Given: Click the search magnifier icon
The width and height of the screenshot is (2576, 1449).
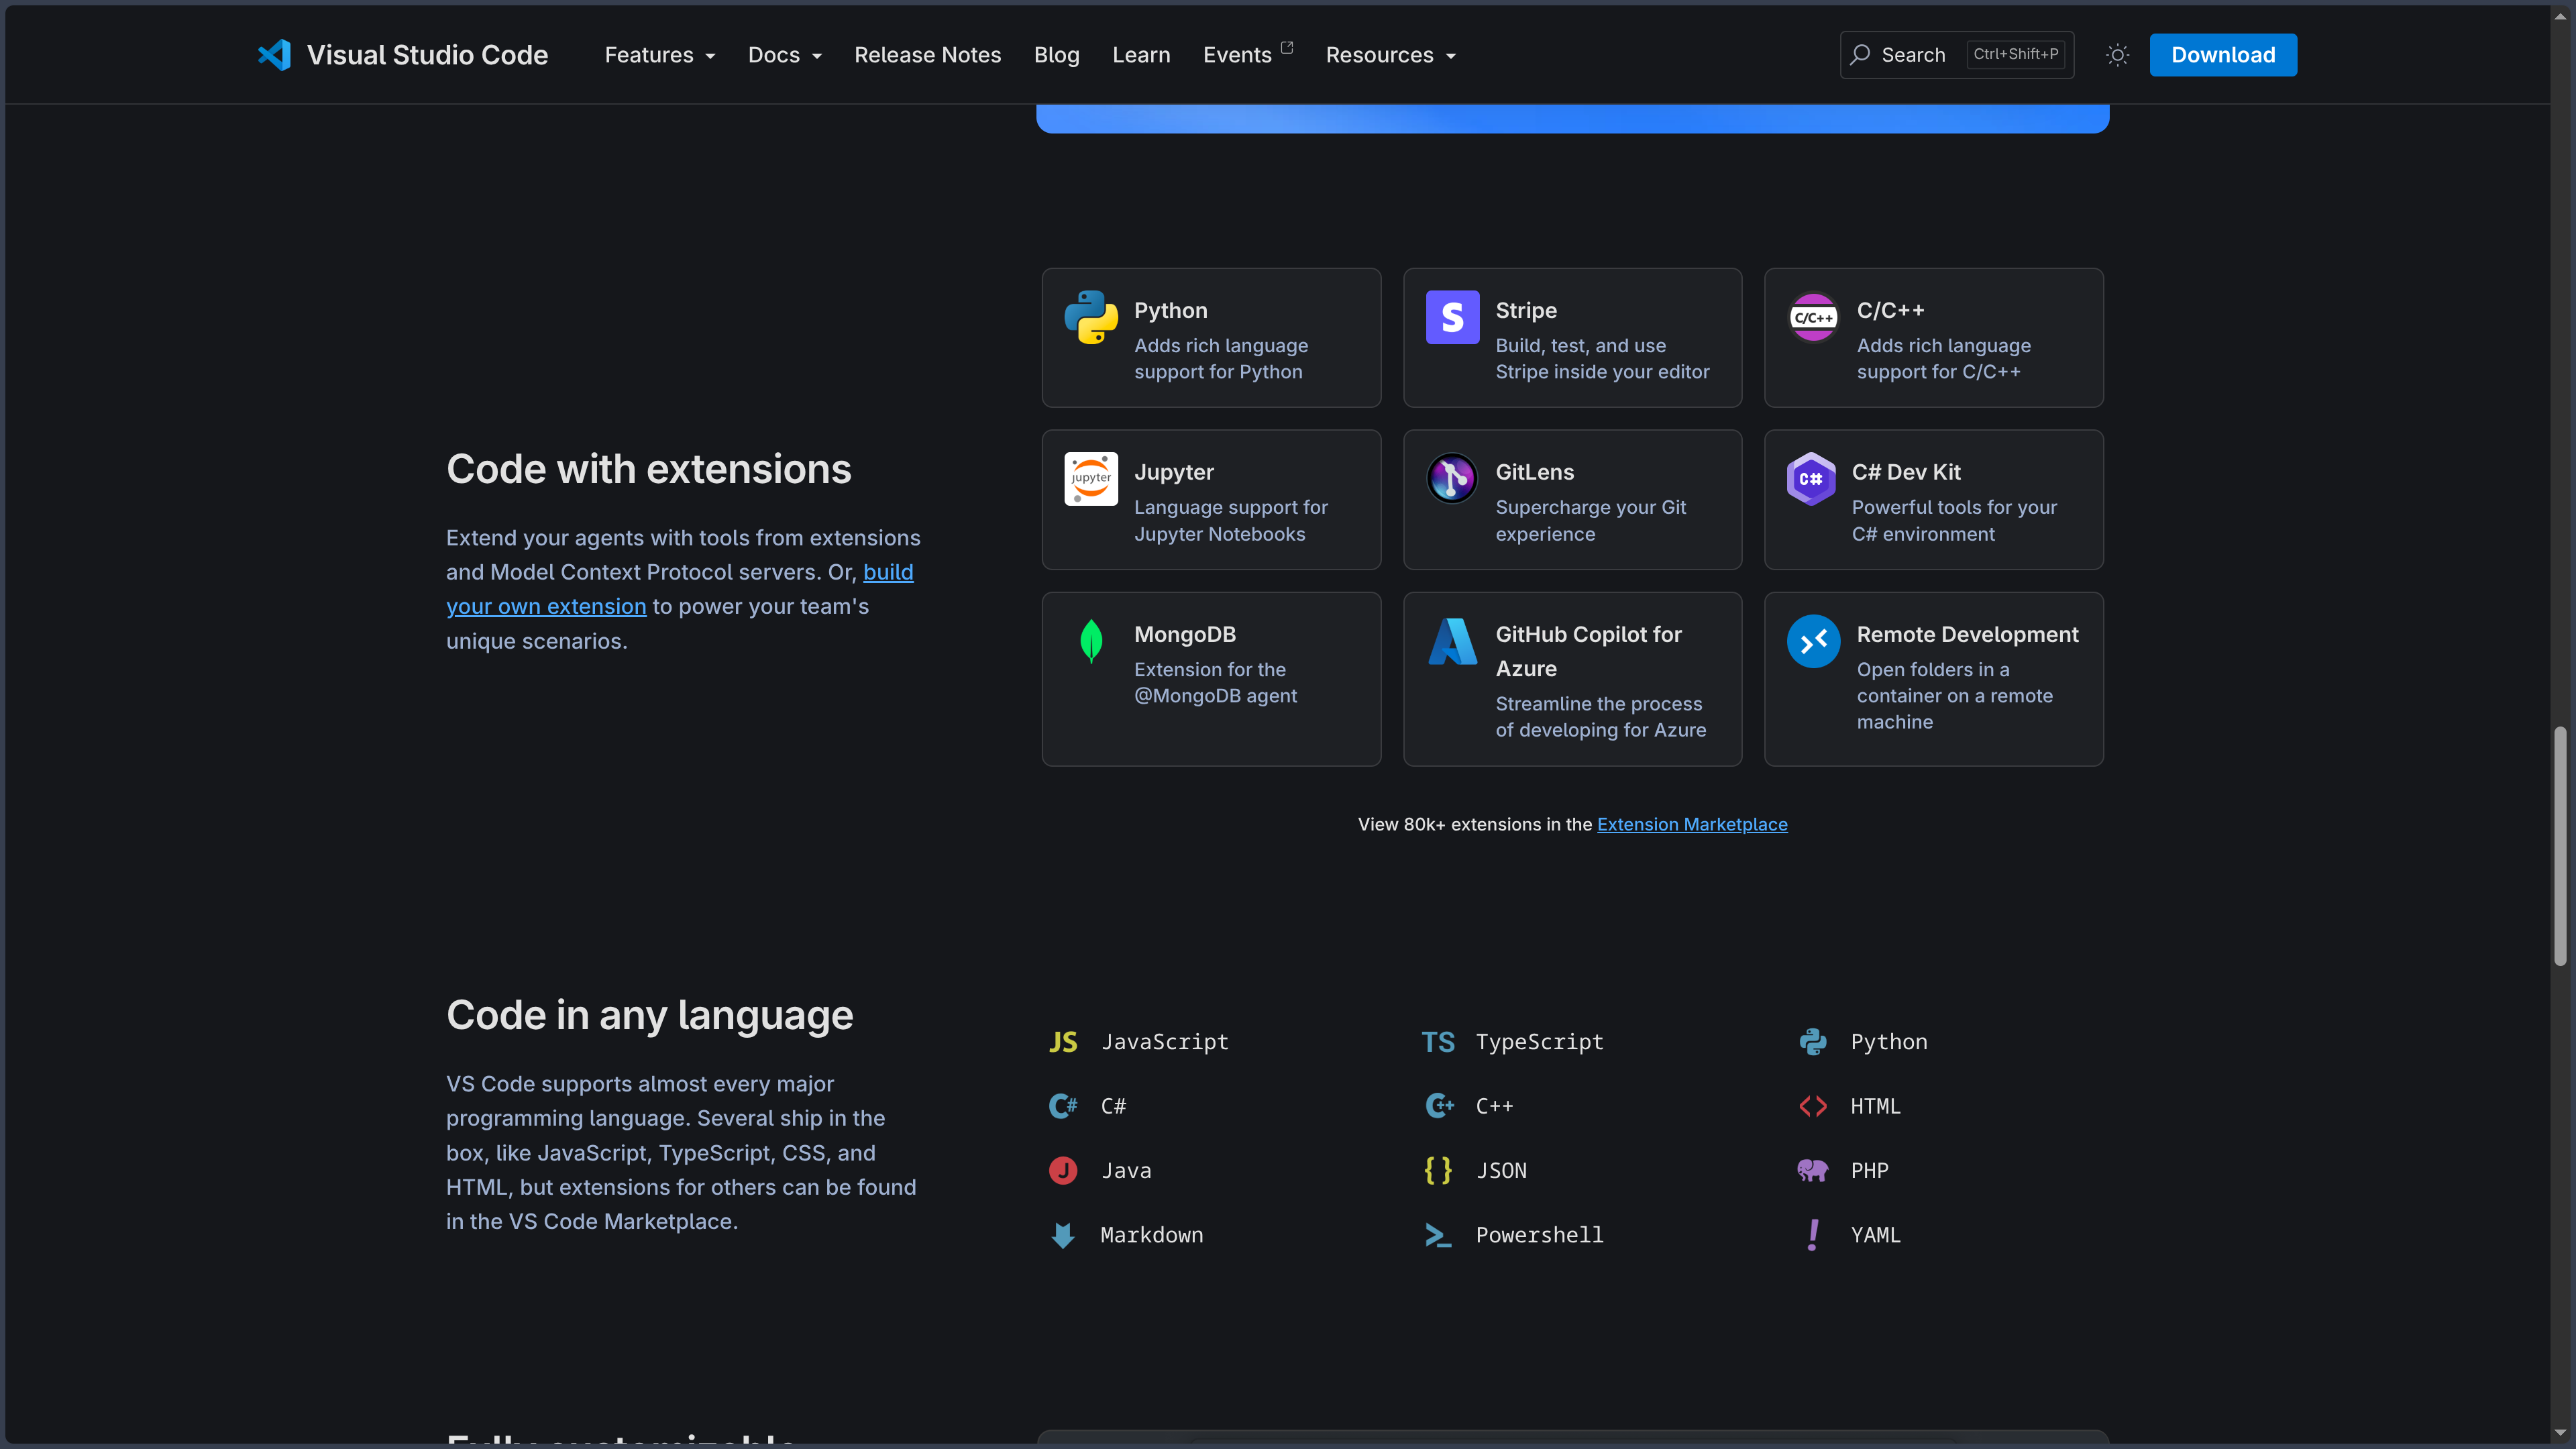Looking at the screenshot, I should 1860,55.
